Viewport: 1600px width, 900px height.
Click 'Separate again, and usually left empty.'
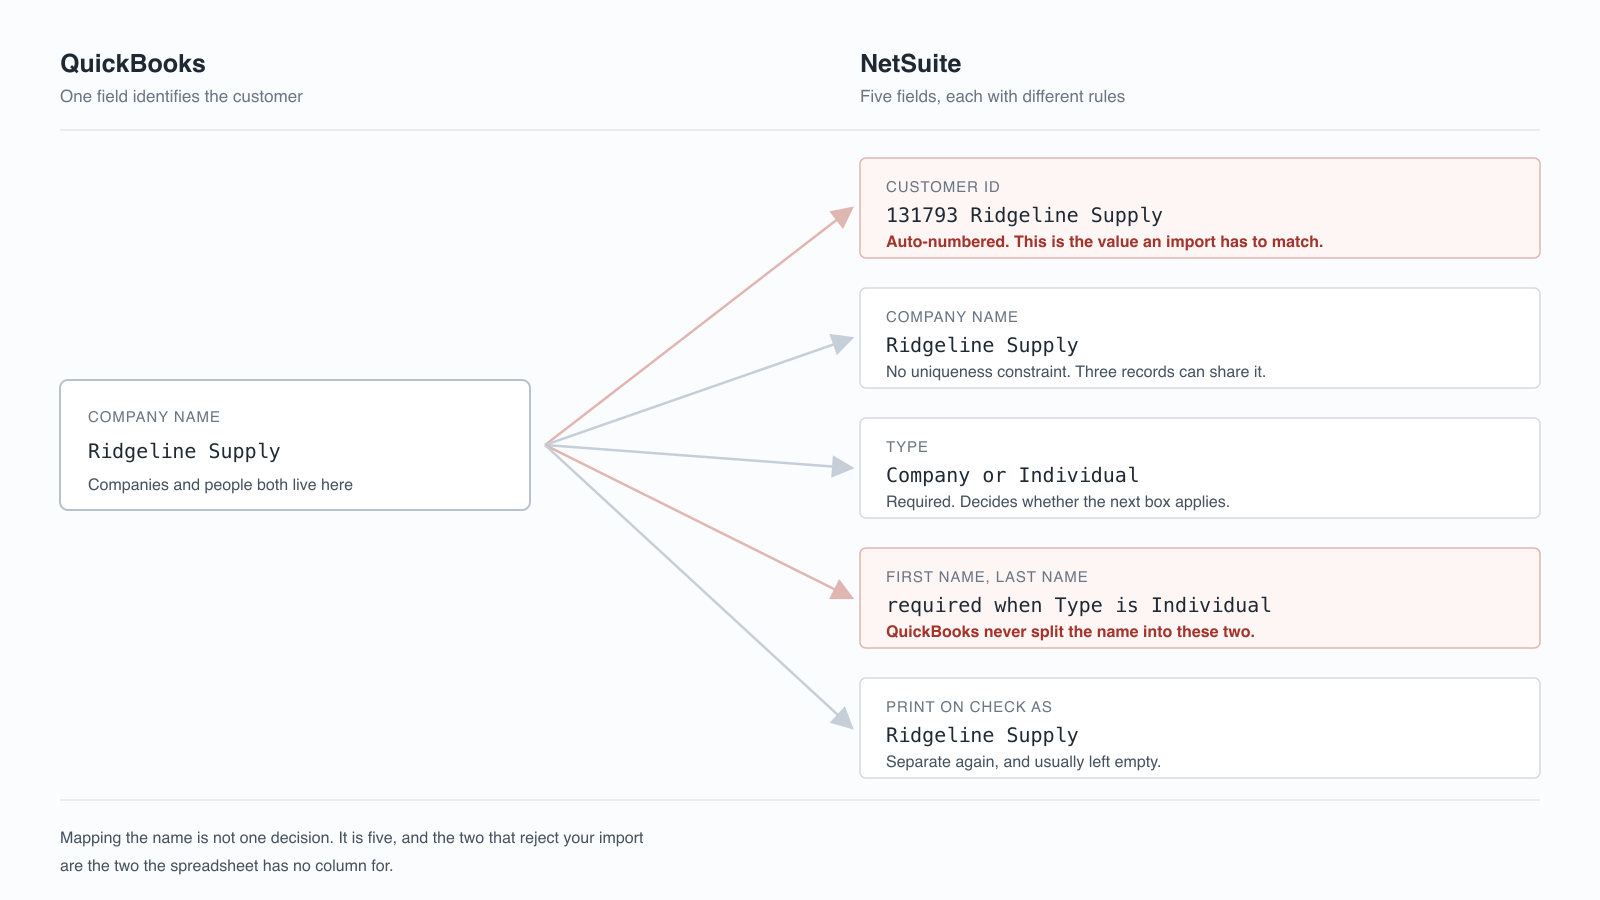coord(1023,762)
